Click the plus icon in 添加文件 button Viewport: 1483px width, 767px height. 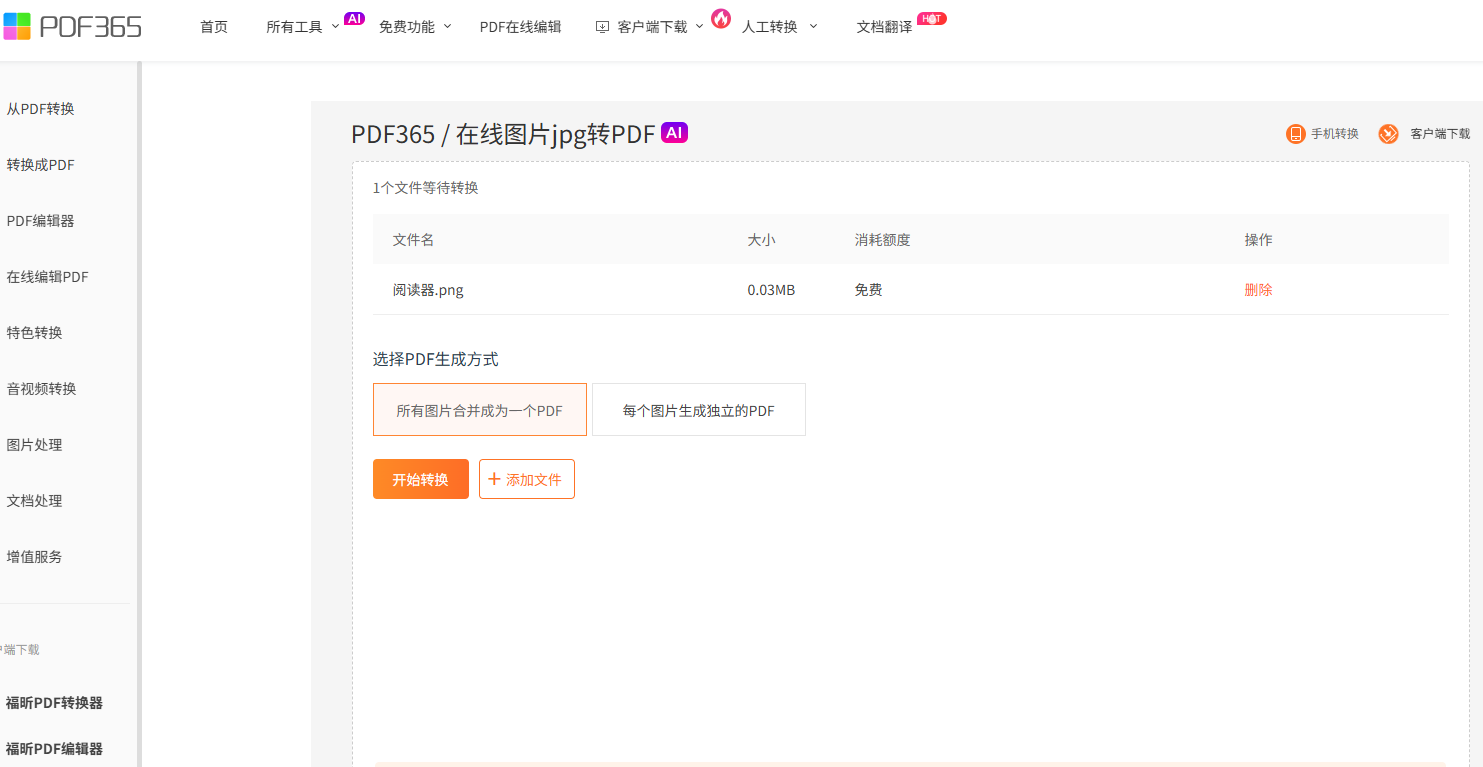click(494, 479)
